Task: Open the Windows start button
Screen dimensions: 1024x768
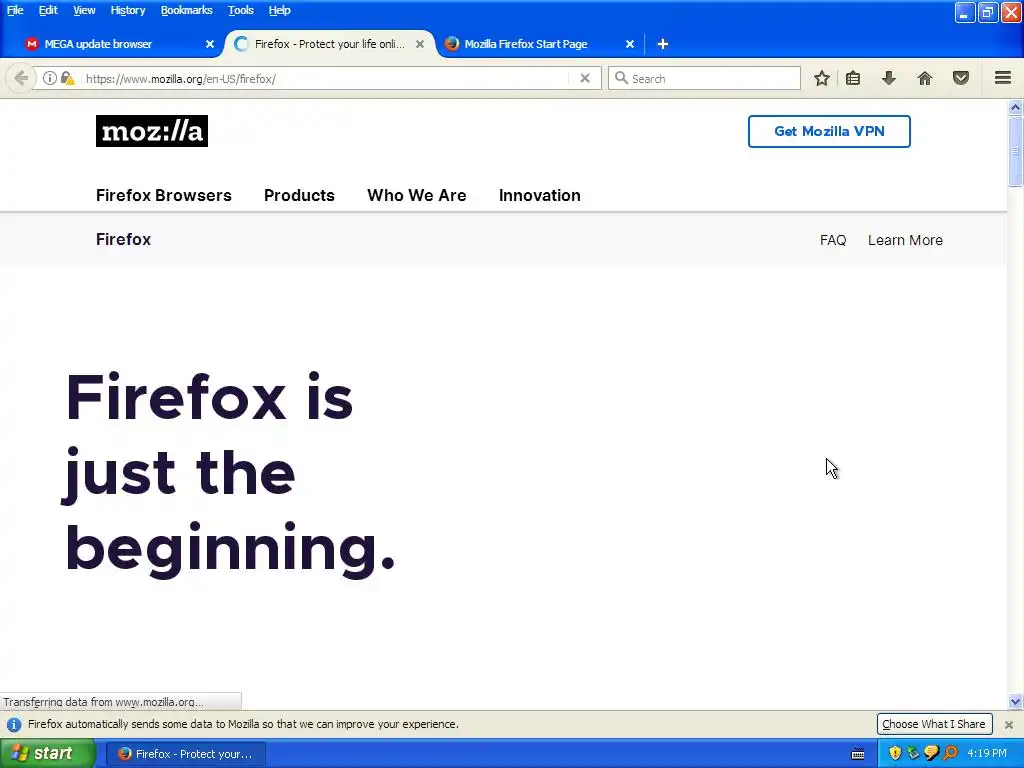Action: [x=47, y=754]
